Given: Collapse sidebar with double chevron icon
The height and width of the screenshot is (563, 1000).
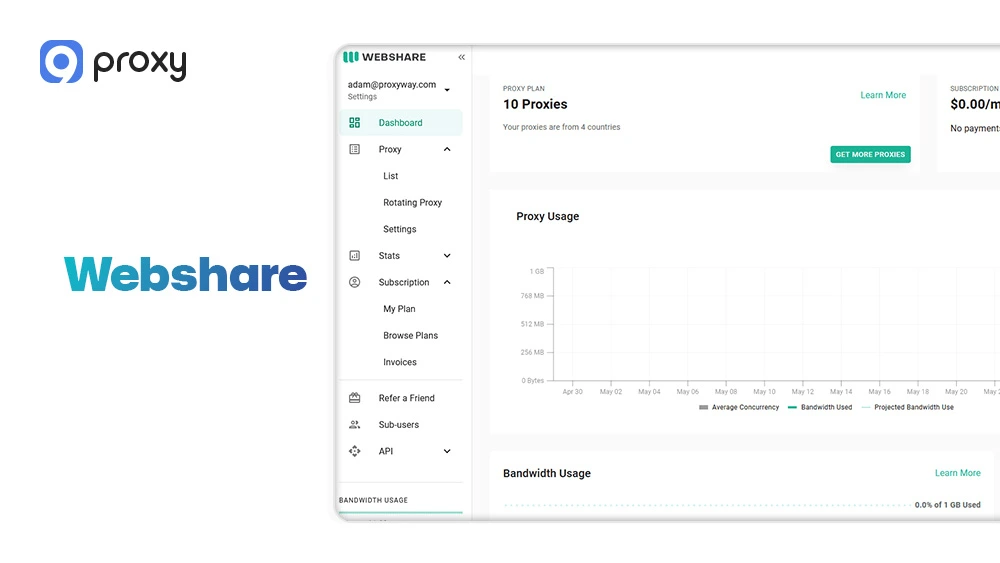Looking at the screenshot, I should (461, 58).
